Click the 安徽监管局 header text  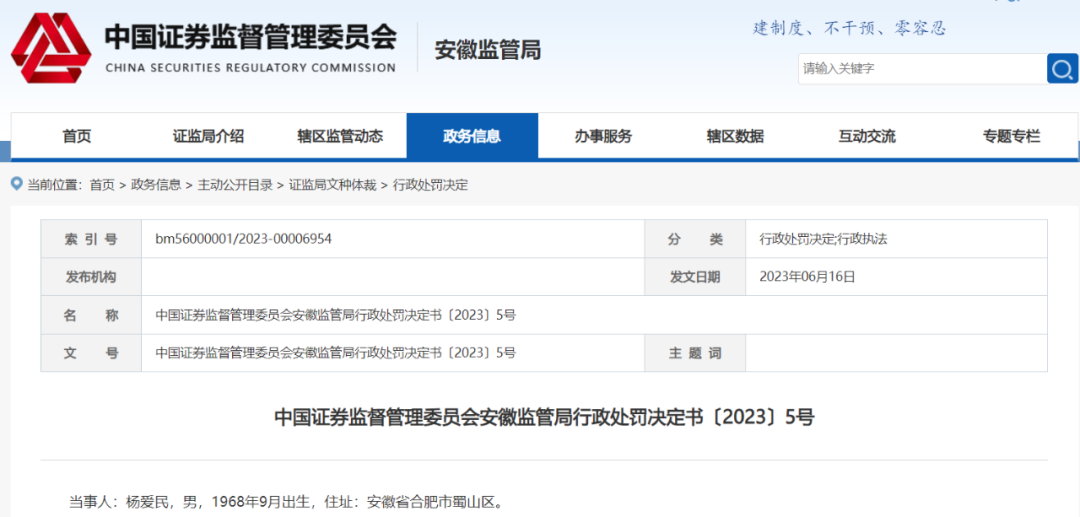tap(488, 50)
